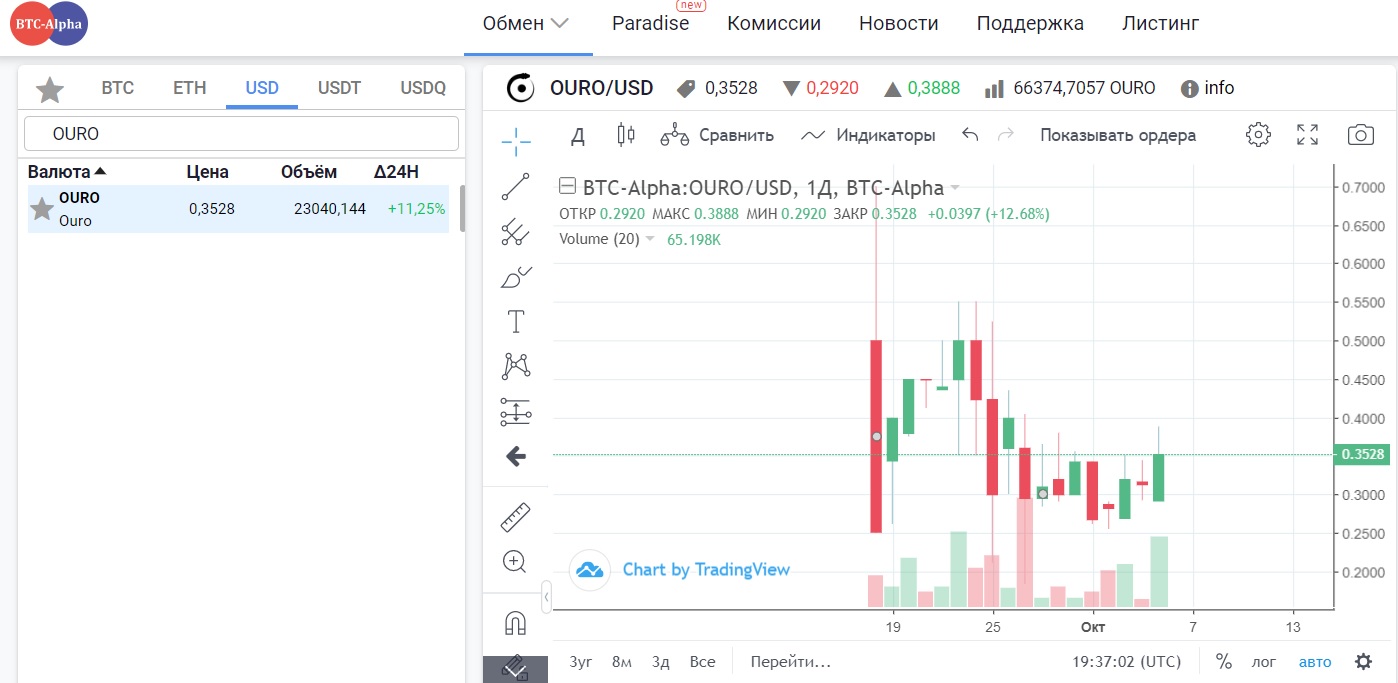Toggle auto scale with авто
This screenshot has width=1398, height=683.
1315,662
